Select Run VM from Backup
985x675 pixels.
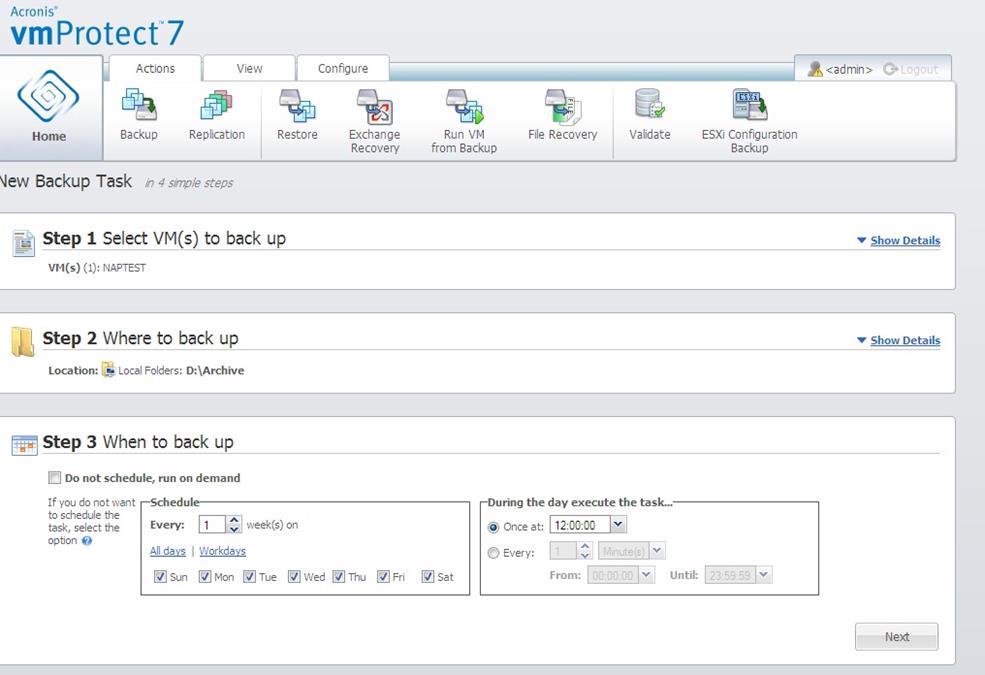464,121
